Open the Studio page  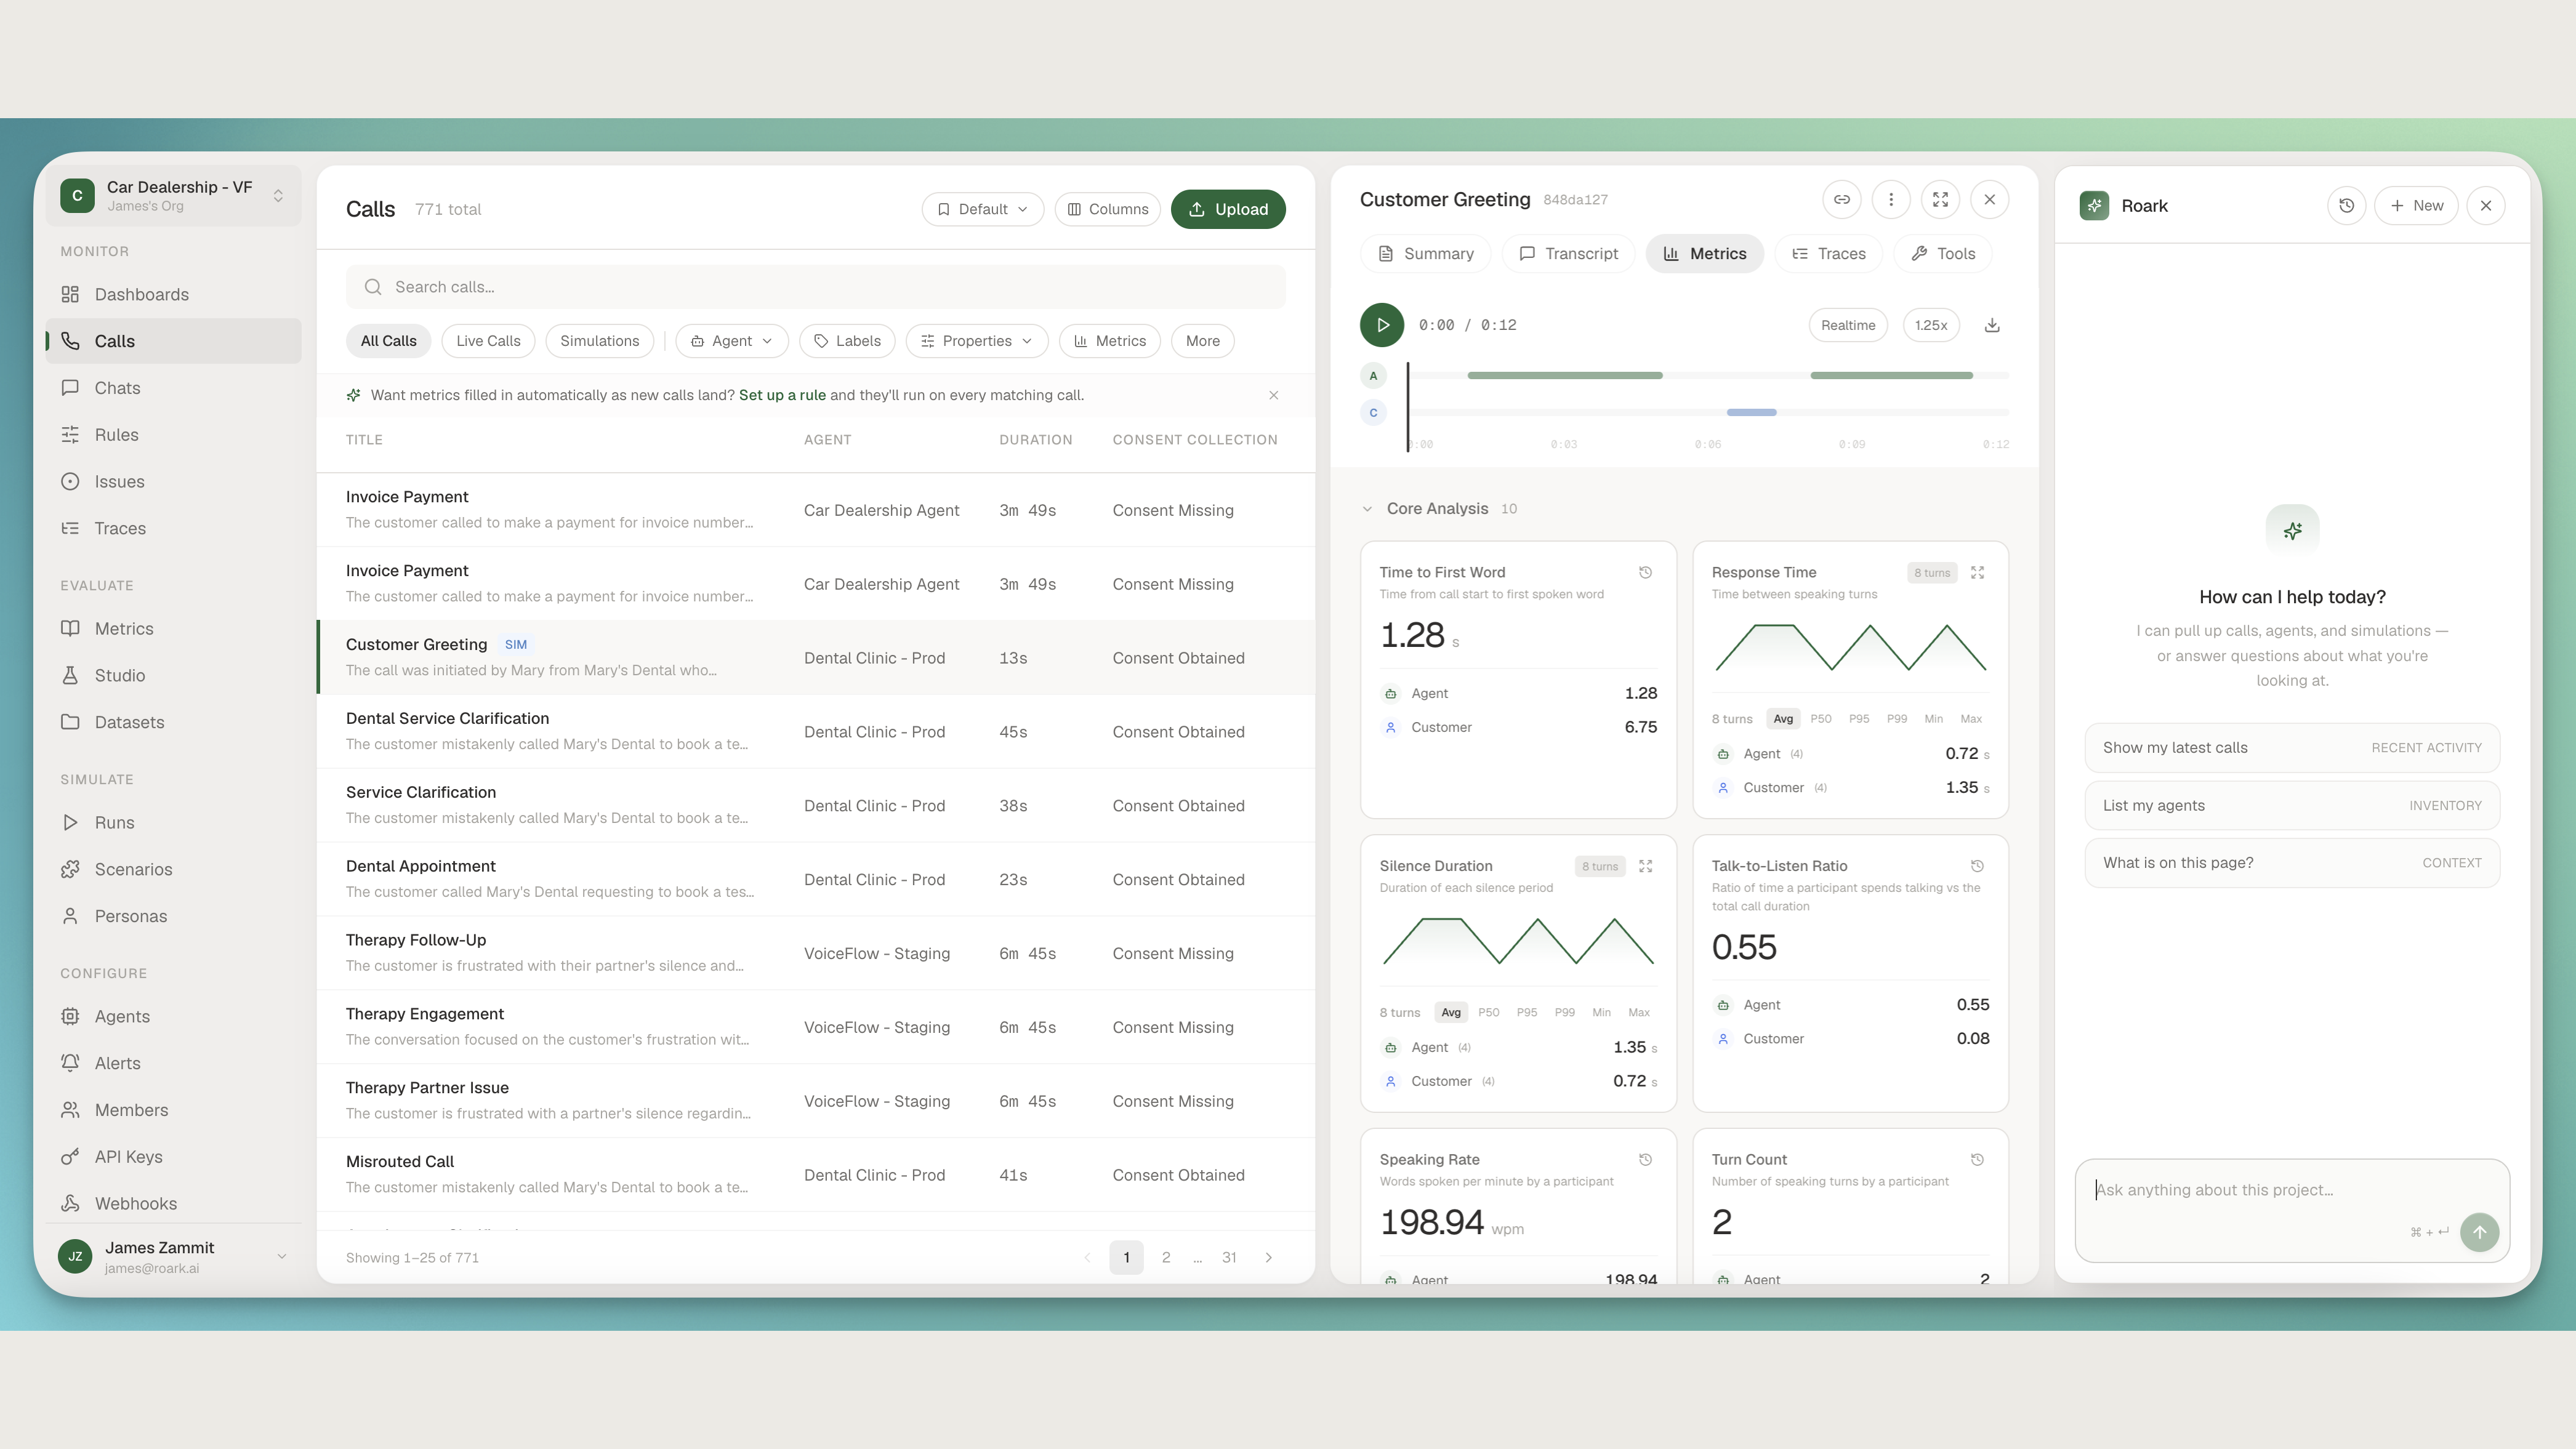tap(173, 675)
